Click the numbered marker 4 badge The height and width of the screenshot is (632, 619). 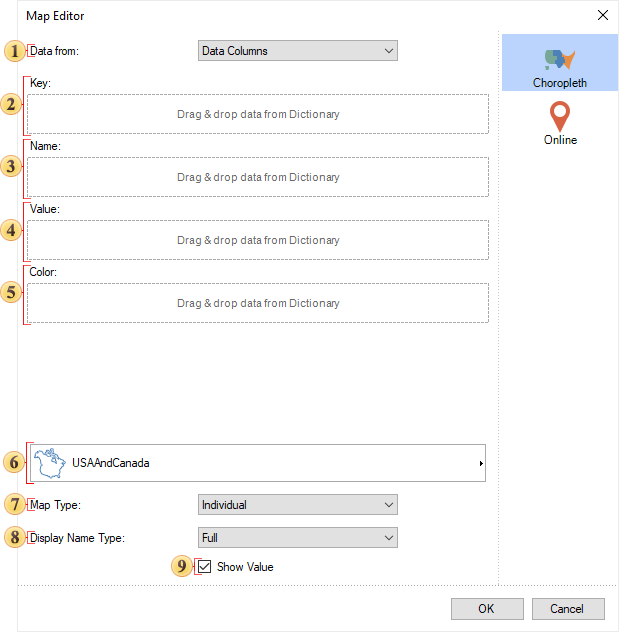pos(13,230)
